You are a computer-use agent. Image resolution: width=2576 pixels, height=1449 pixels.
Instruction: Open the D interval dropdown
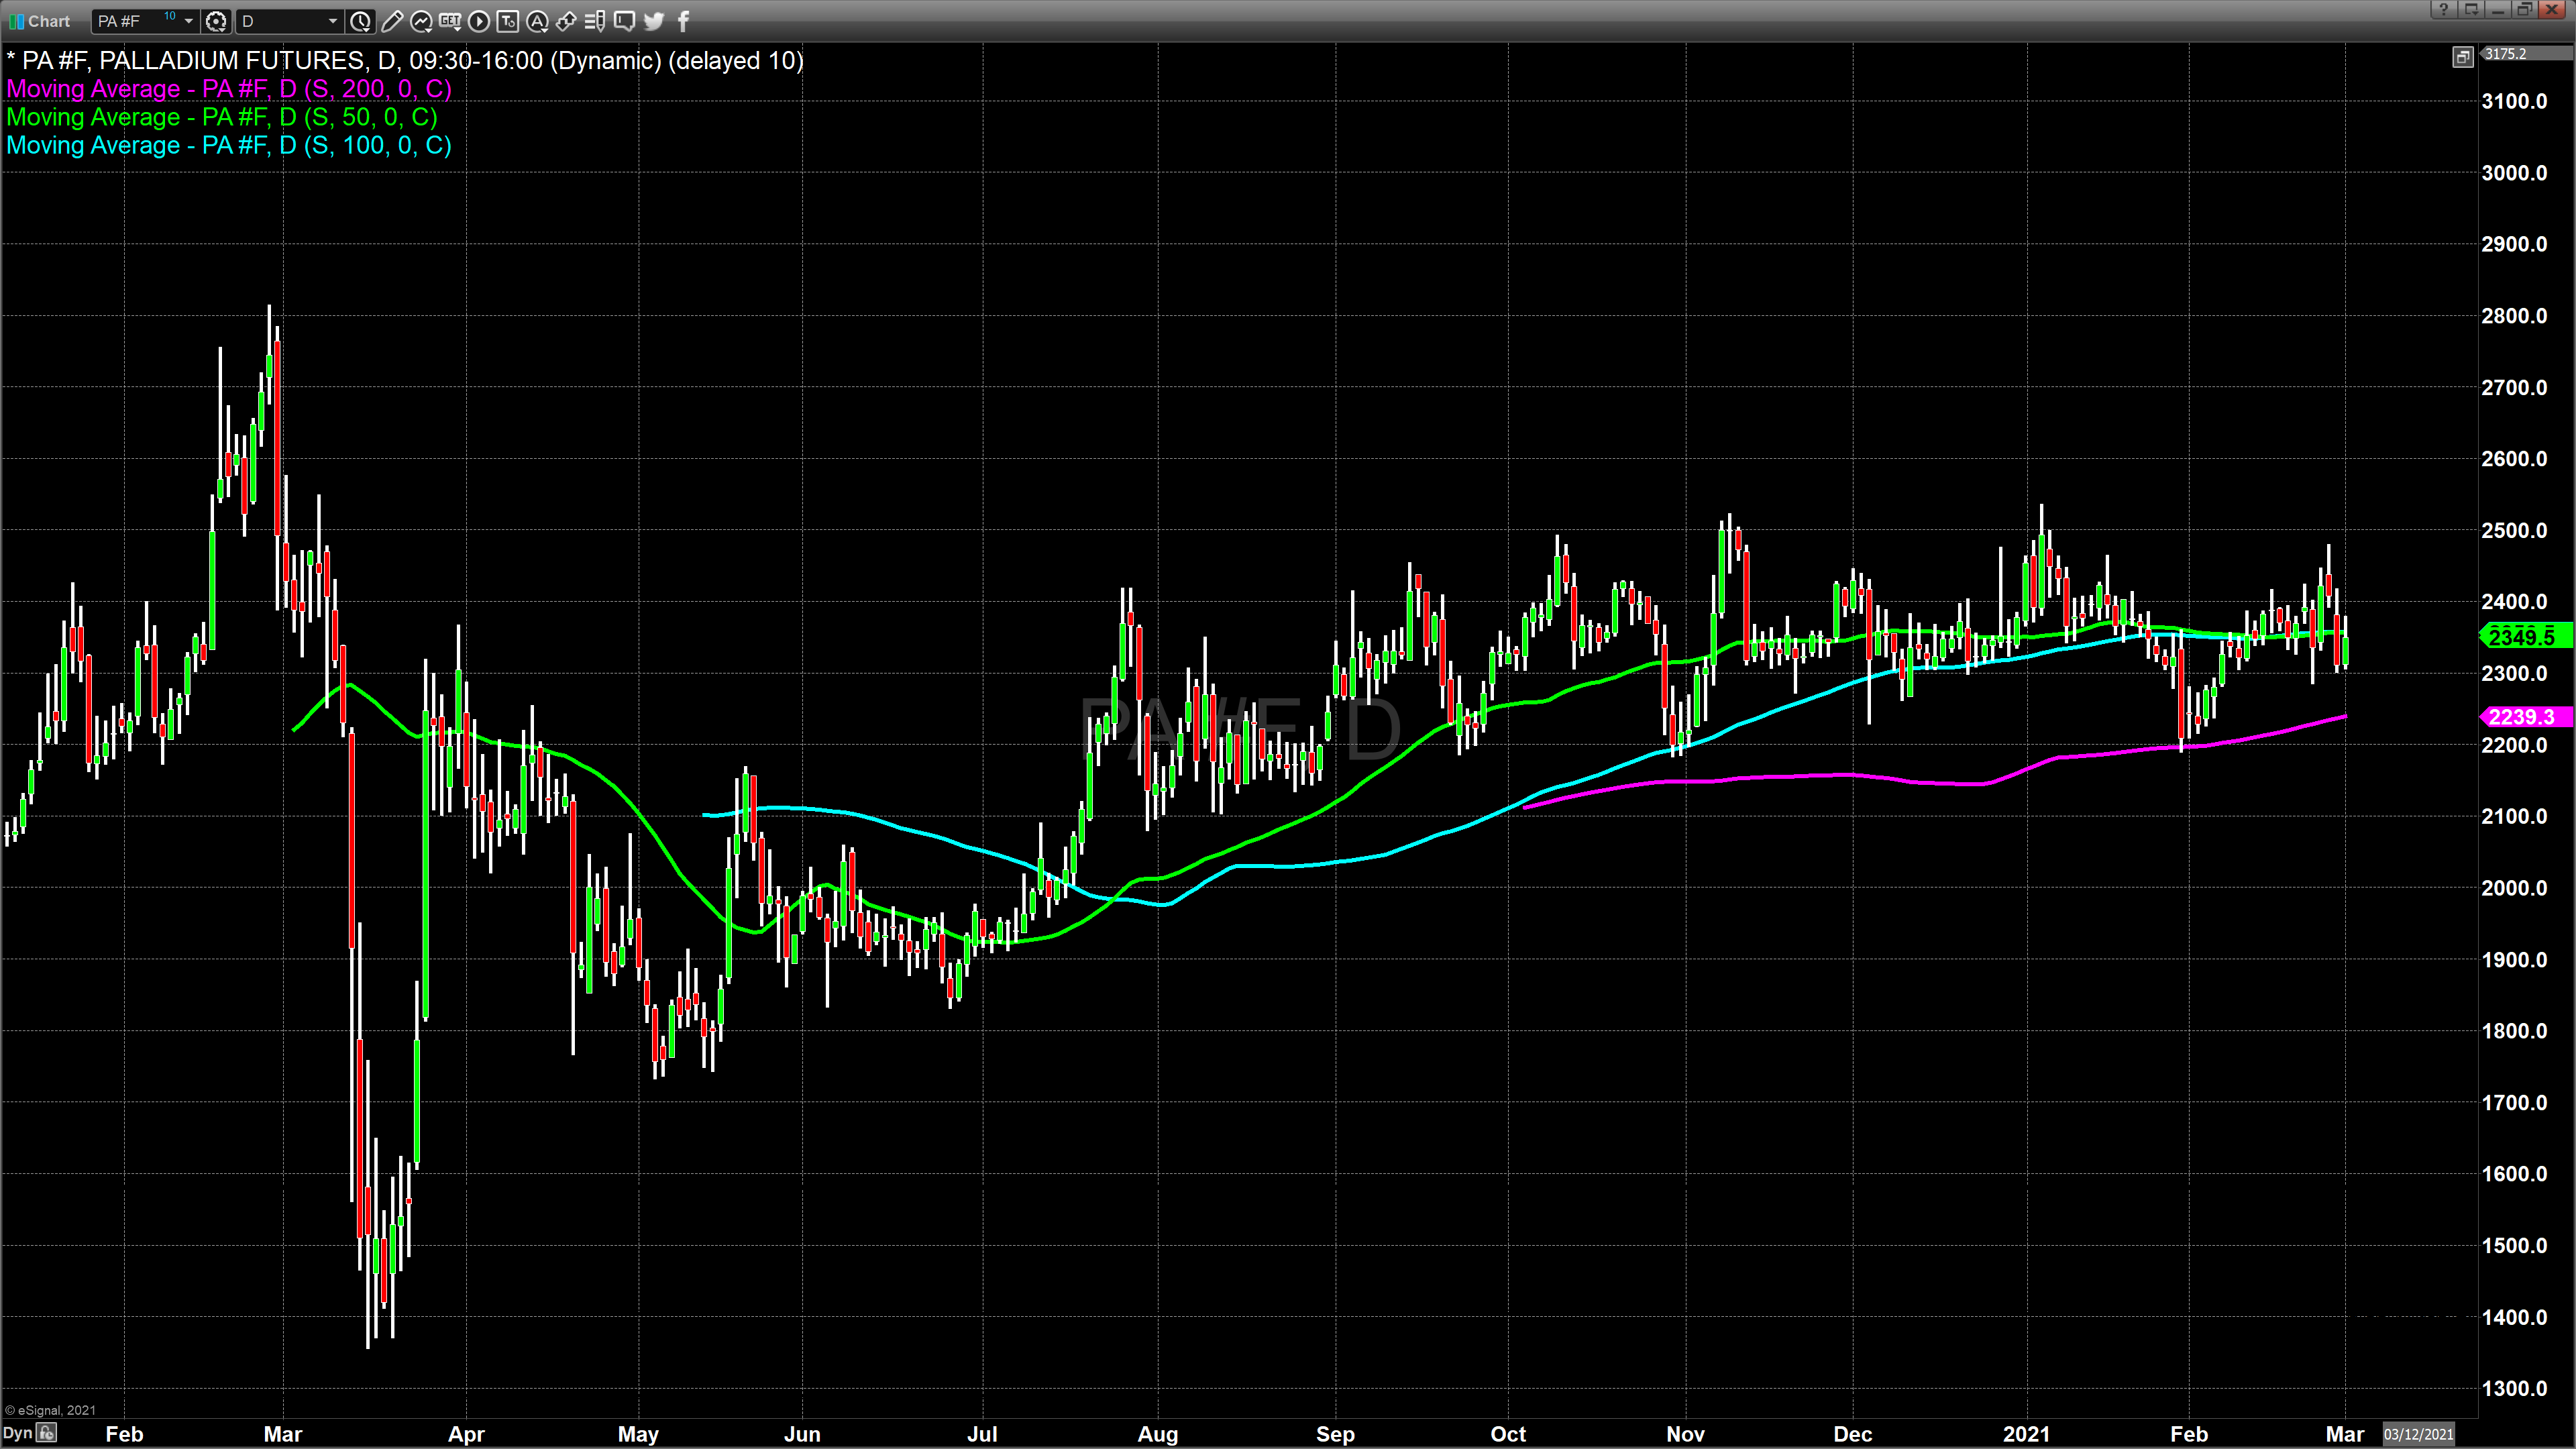tap(333, 21)
